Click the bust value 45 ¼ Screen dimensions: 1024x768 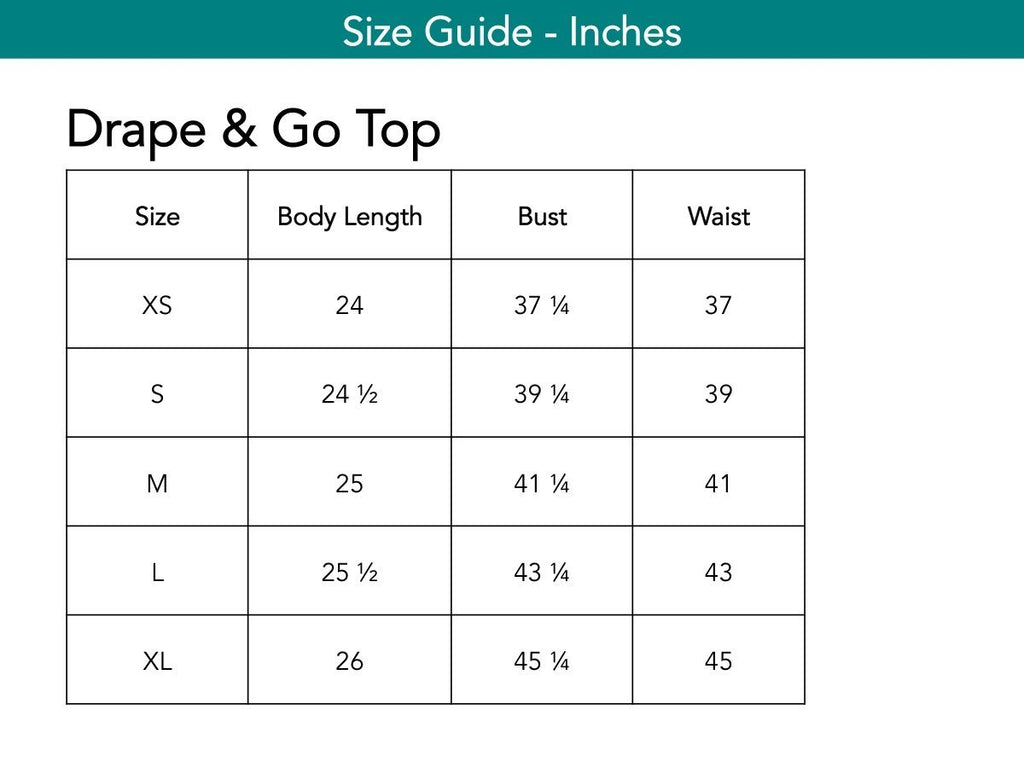(x=541, y=661)
